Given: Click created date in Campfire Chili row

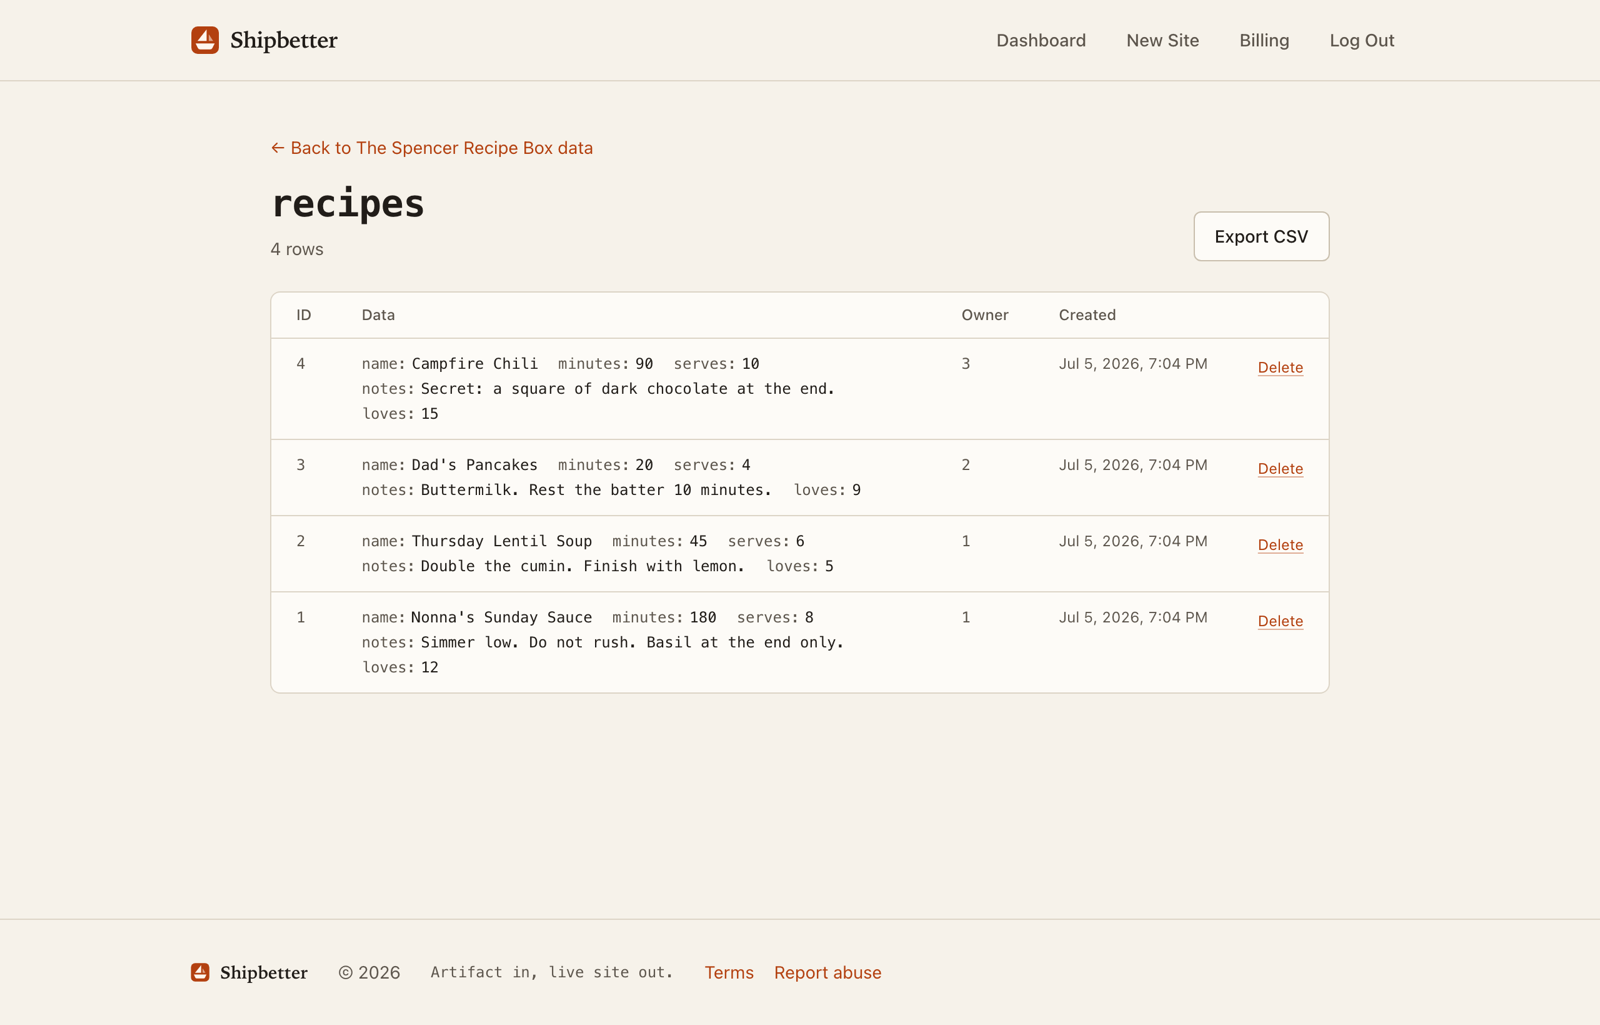Looking at the screenshot, I should tap(1133, 364).
